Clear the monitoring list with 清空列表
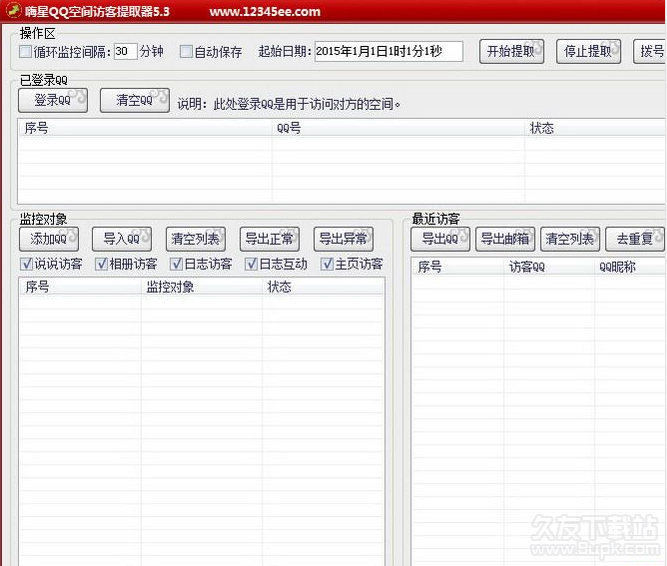Viewport: 667px width, 566px height. (196, 239)
